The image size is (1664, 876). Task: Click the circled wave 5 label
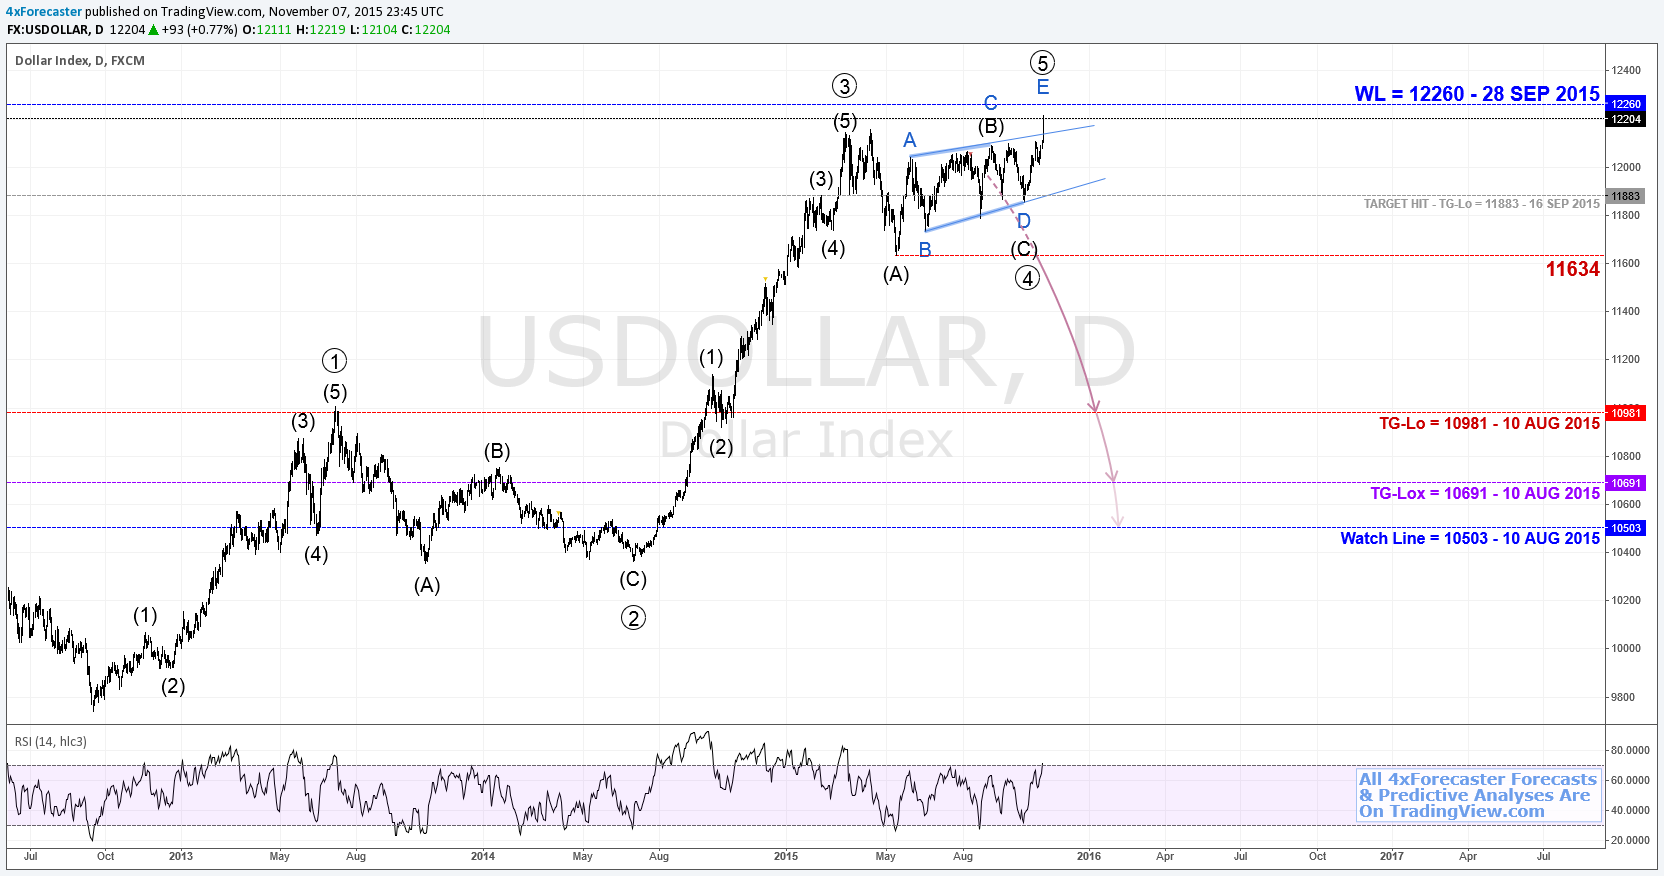(x=1042, y=63)
